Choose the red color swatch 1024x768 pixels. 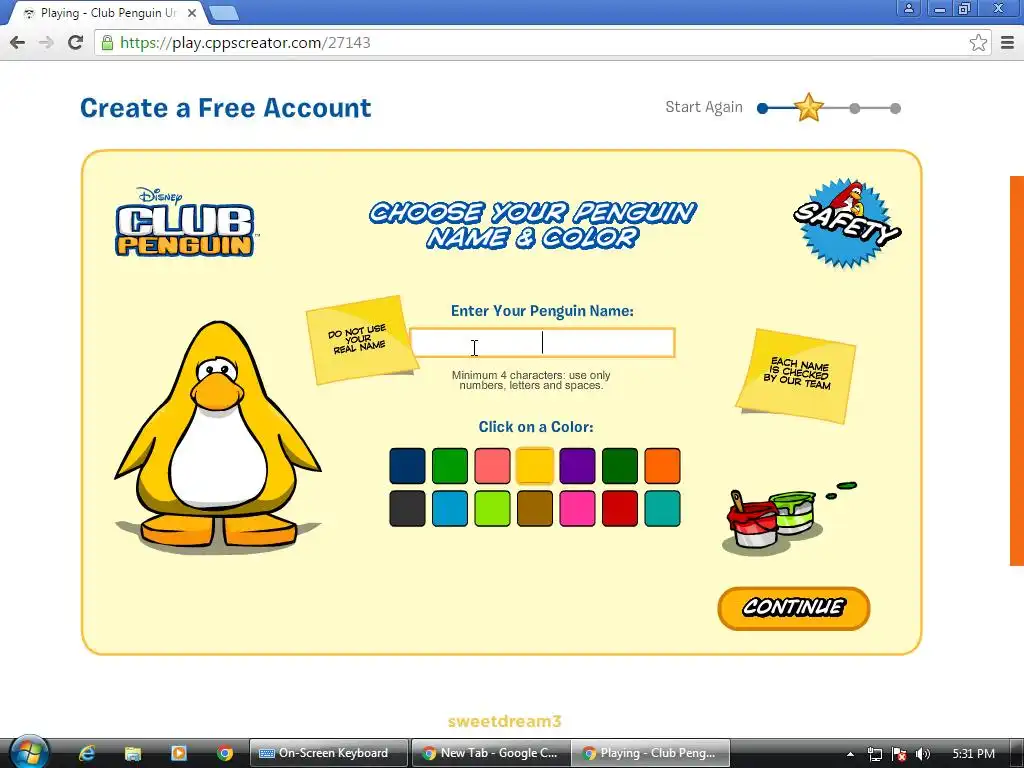pos(620,508)
